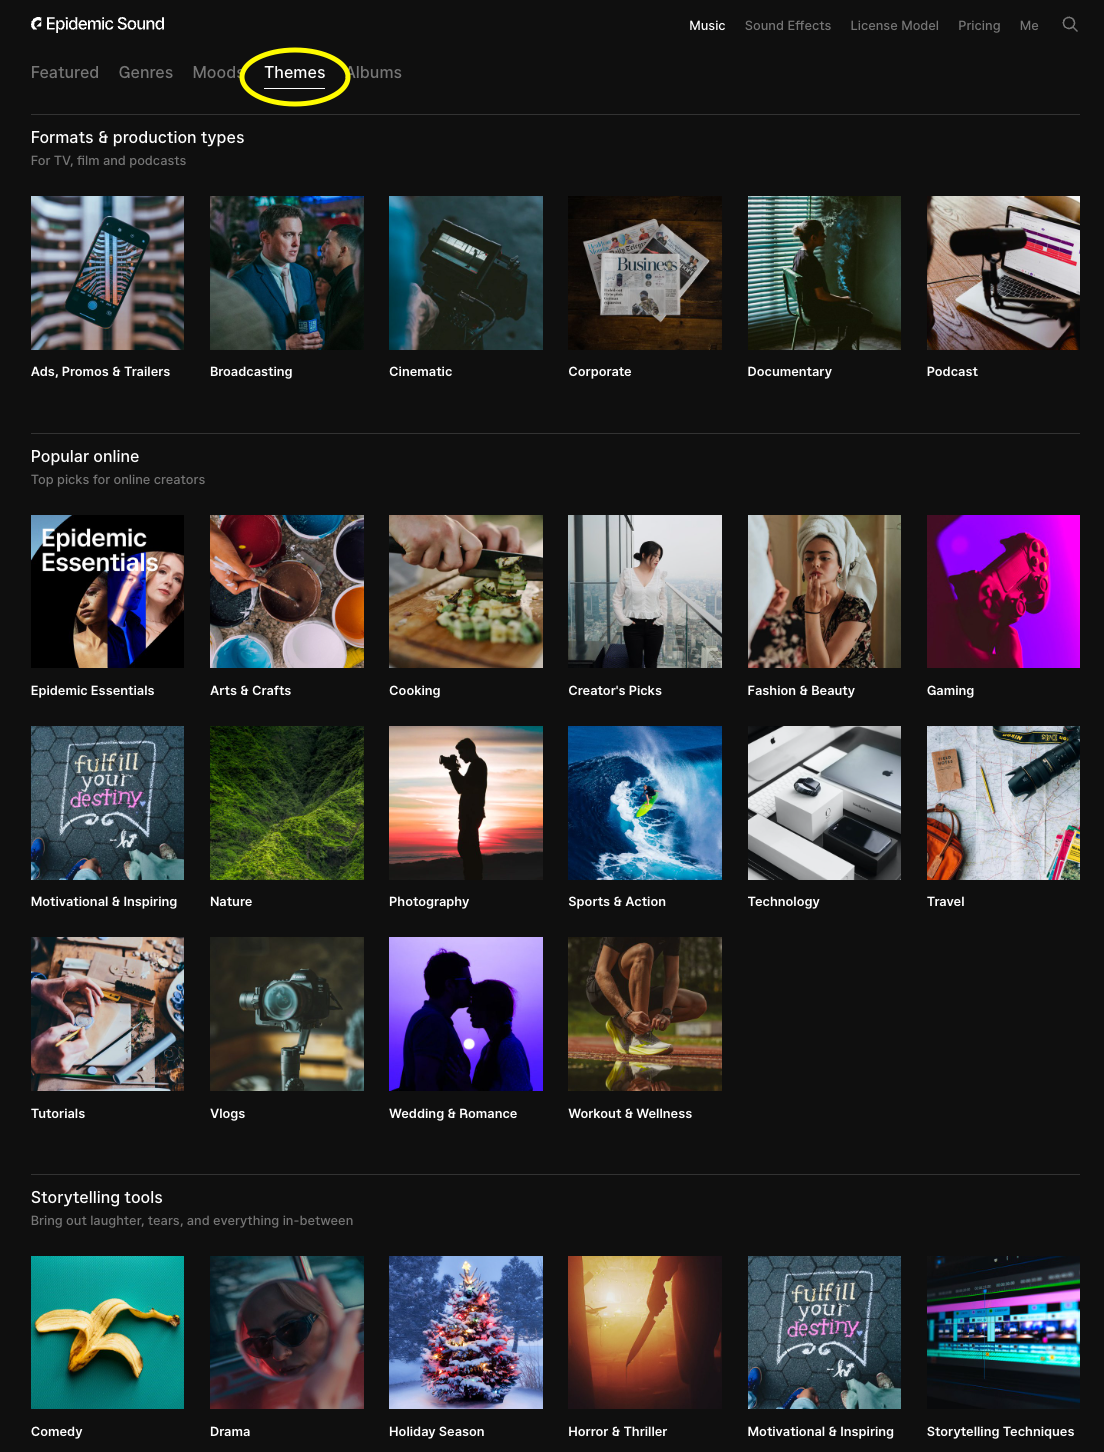Click the Wedding & Romance label

coord(452,1113)
